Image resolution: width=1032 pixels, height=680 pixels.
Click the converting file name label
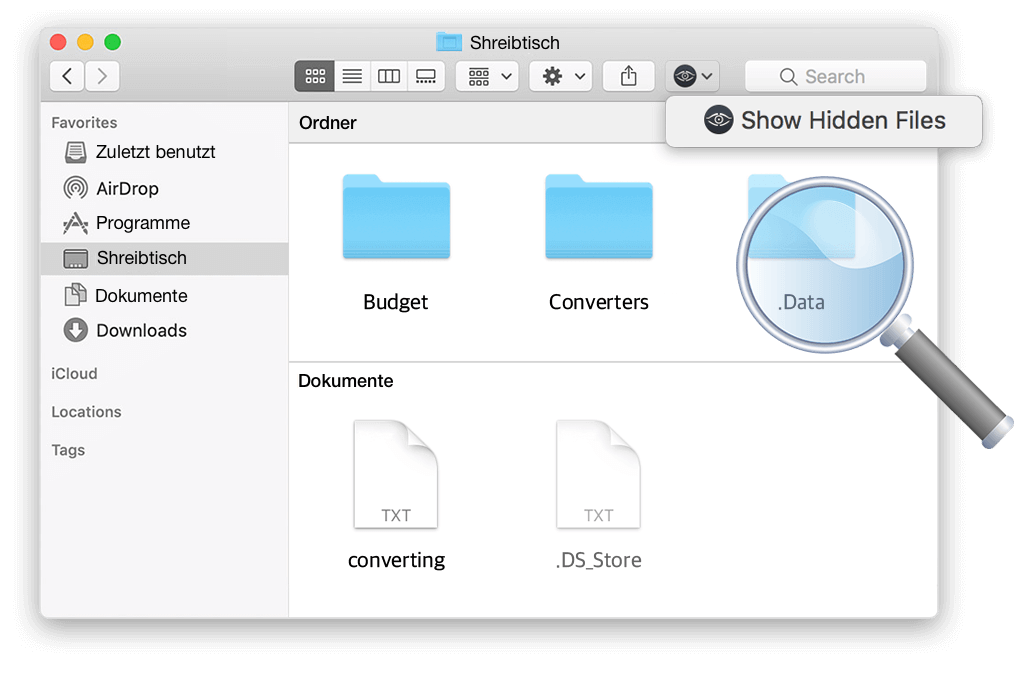[396, 560]
